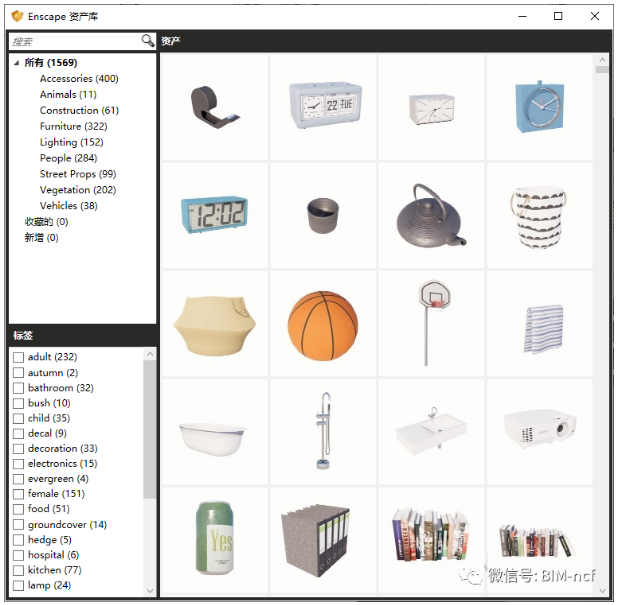
Task: Select the small row of books asset
Action: pos(540,540)
